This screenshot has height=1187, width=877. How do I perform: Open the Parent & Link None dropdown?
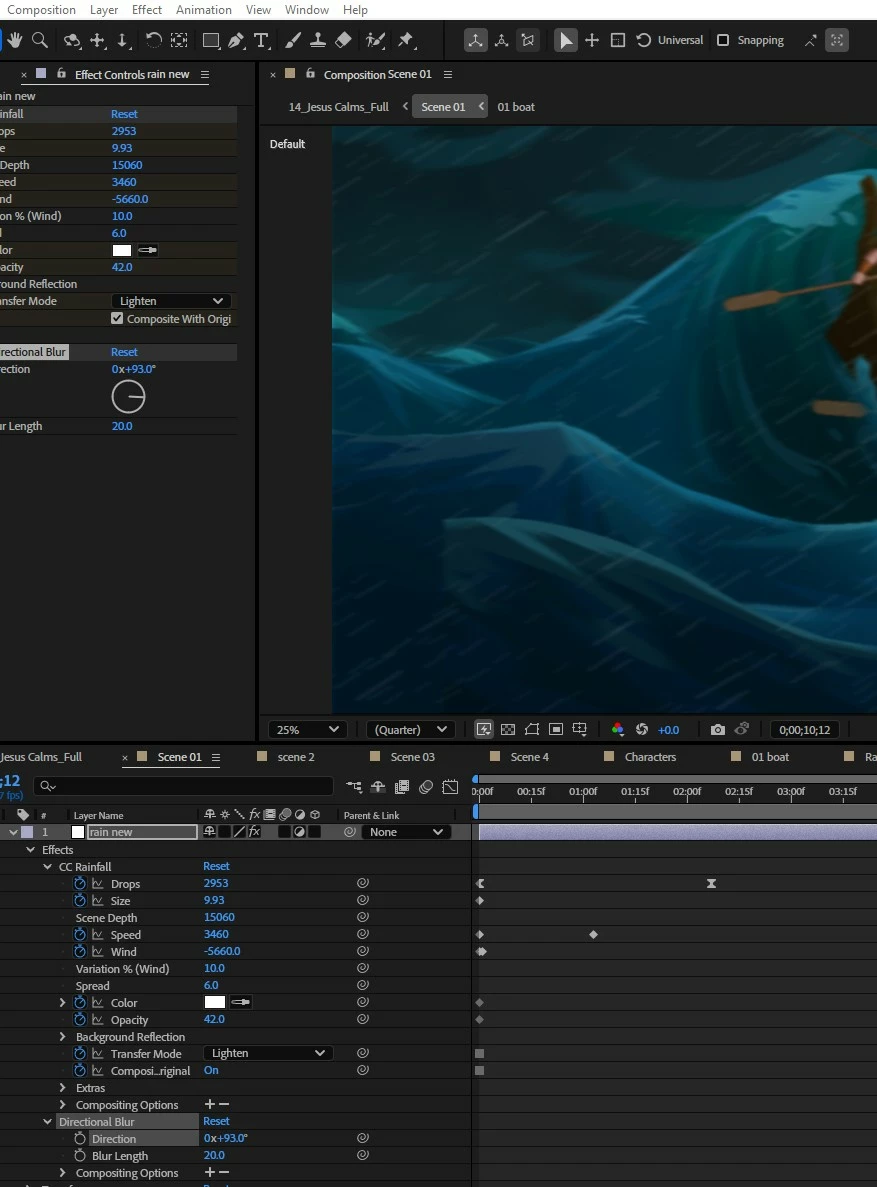pyautogui.click(x=406, y=831)
